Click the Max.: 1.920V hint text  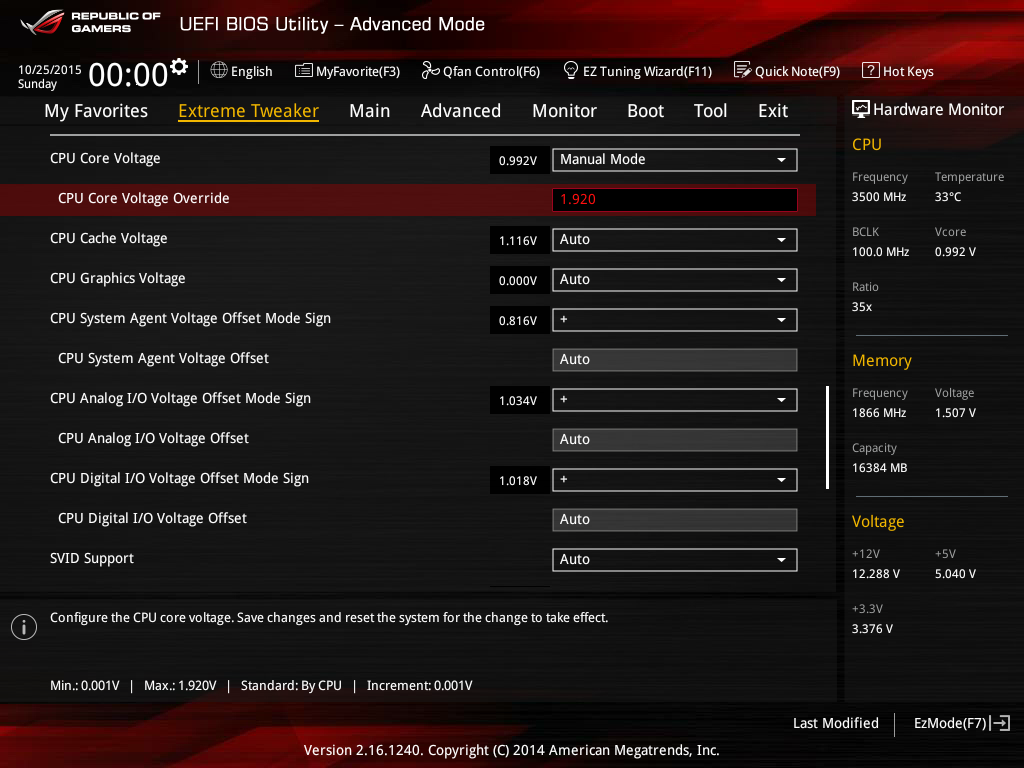coord(180,685)
